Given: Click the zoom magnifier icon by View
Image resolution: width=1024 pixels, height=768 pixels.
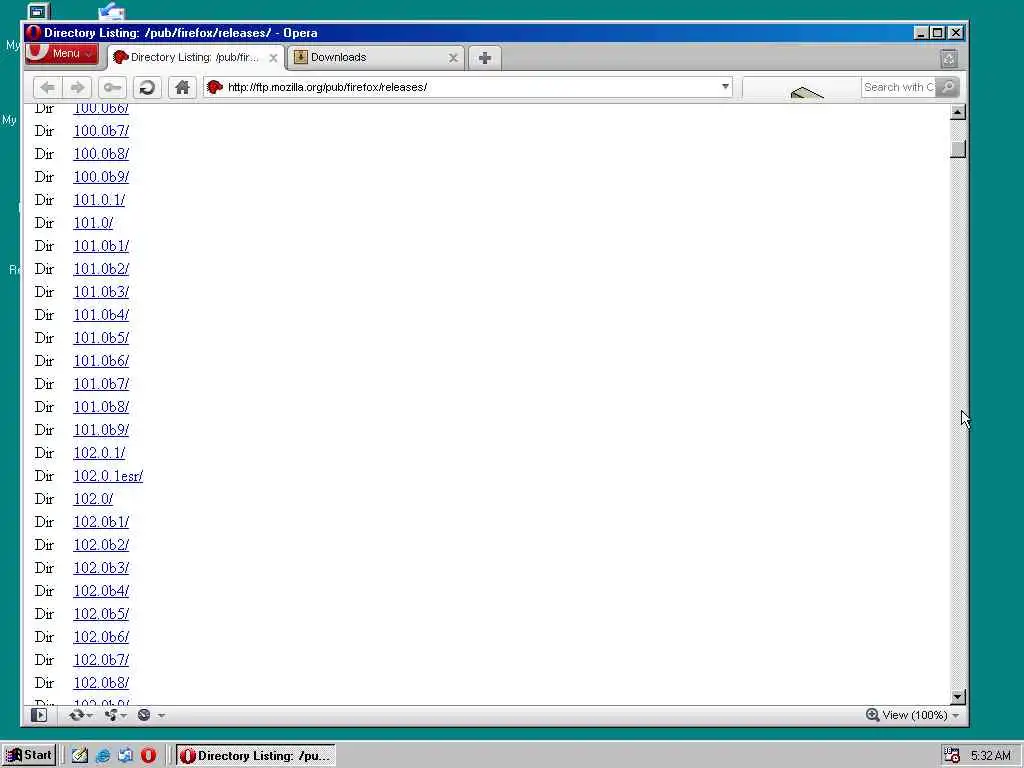Looking at the screenshot, I should [x=872, y=715].
